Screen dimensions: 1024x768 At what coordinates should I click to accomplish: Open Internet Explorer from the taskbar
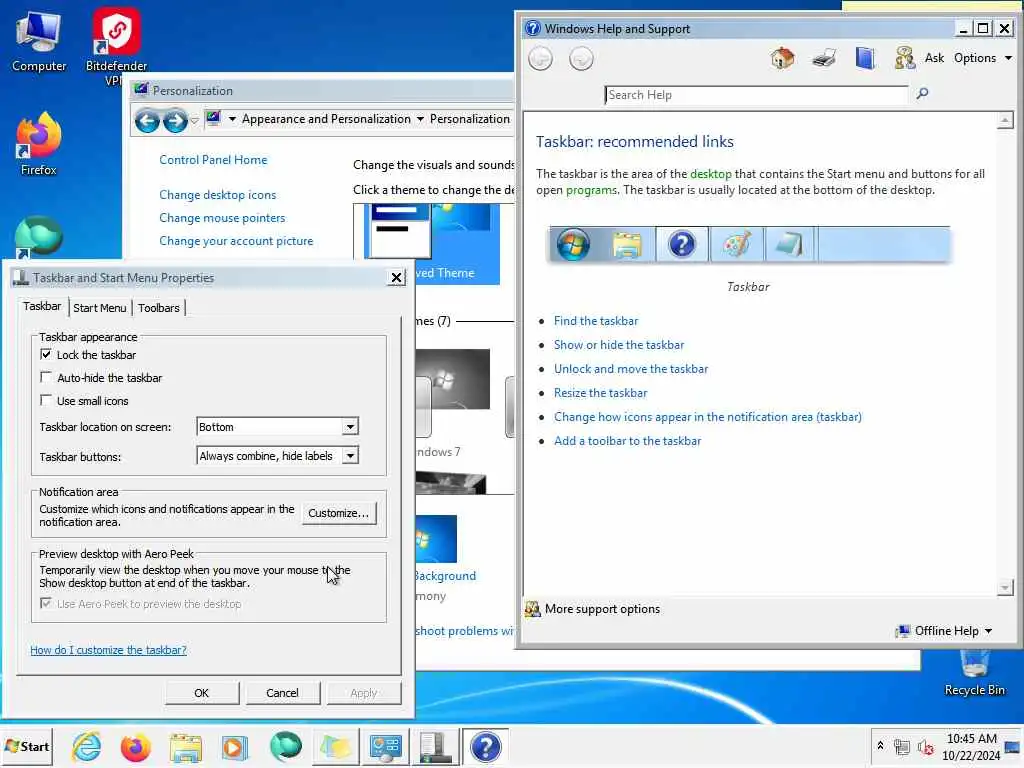click(x=87, y=746)
